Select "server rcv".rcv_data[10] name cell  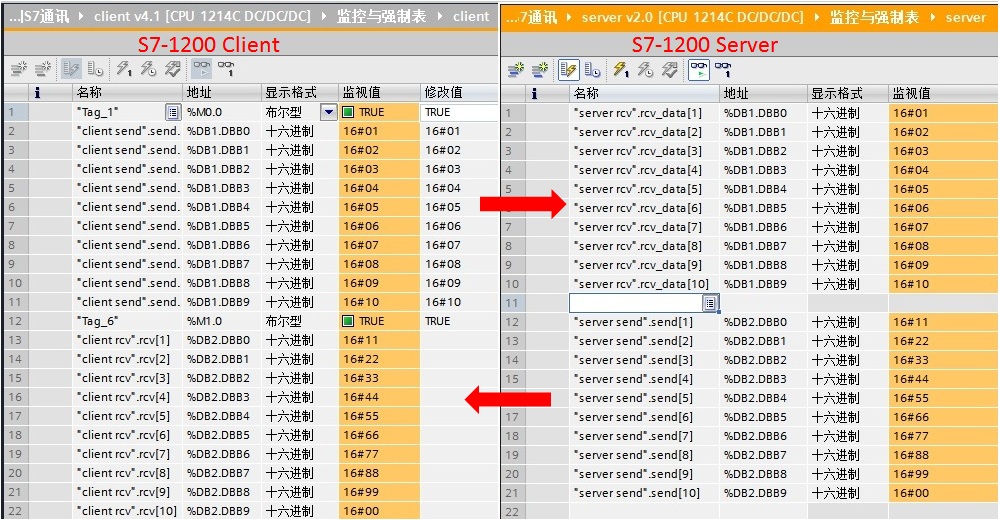click(644, 284)
